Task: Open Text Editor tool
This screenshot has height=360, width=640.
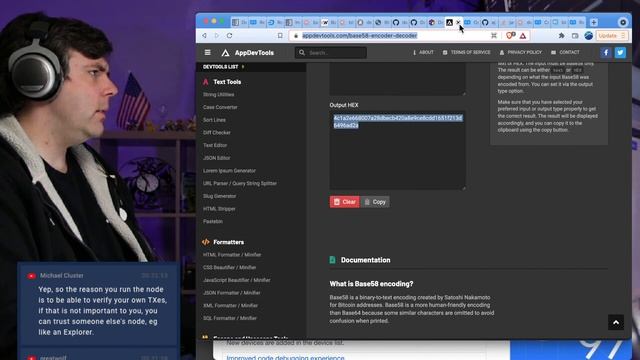Action: pyautogui.click(x=215, y=145)
